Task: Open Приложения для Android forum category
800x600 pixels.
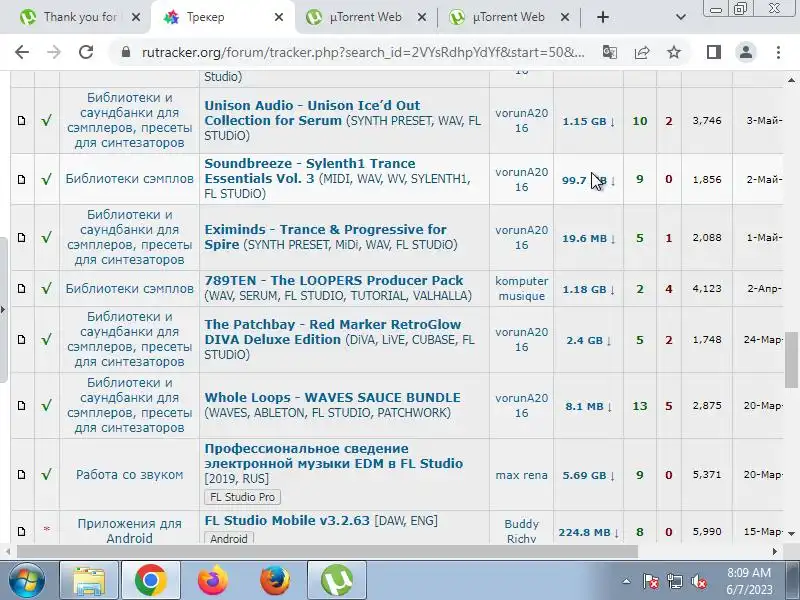Action: pyautogui.click(x=129, y=531)
